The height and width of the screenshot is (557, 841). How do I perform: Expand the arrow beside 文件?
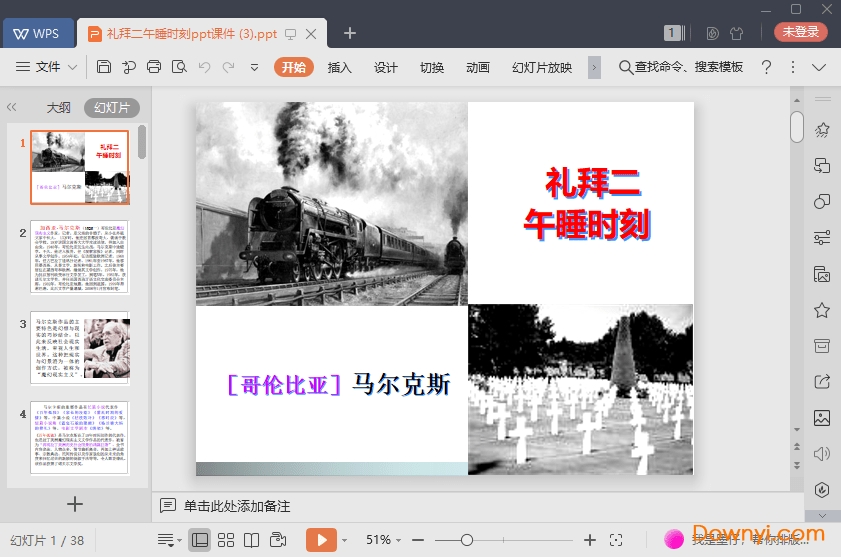pyautogui.click(x=72, y=68)
